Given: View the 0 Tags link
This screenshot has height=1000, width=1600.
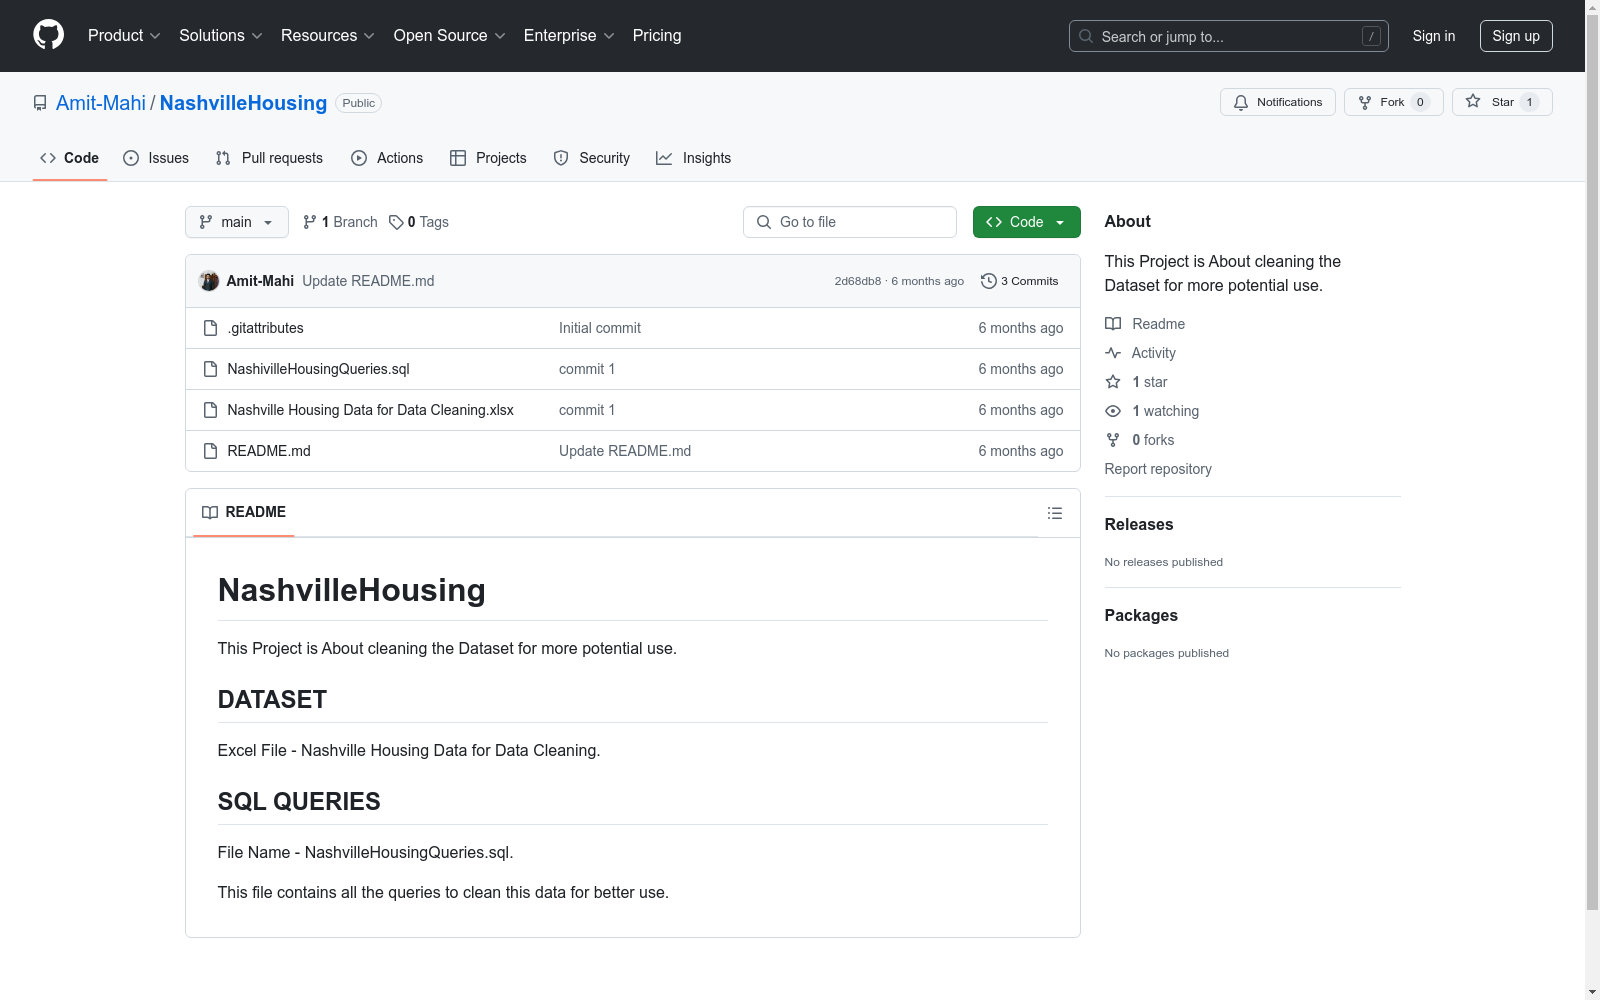Looking at the screenshot, I should pyautogui.click(x=419, y=222).
